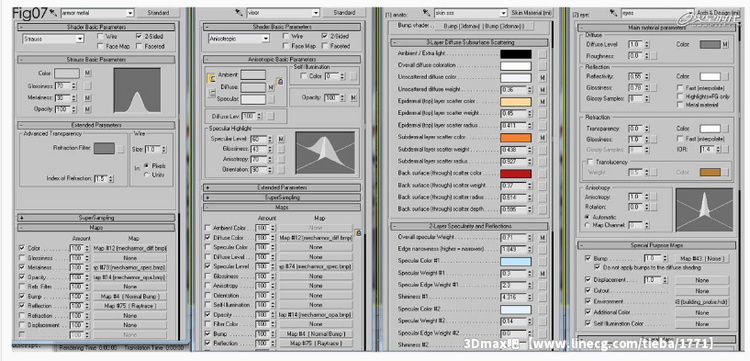Click Translucency orange-brown color swatch
The image size is (750, 361).
pos(710,172)
